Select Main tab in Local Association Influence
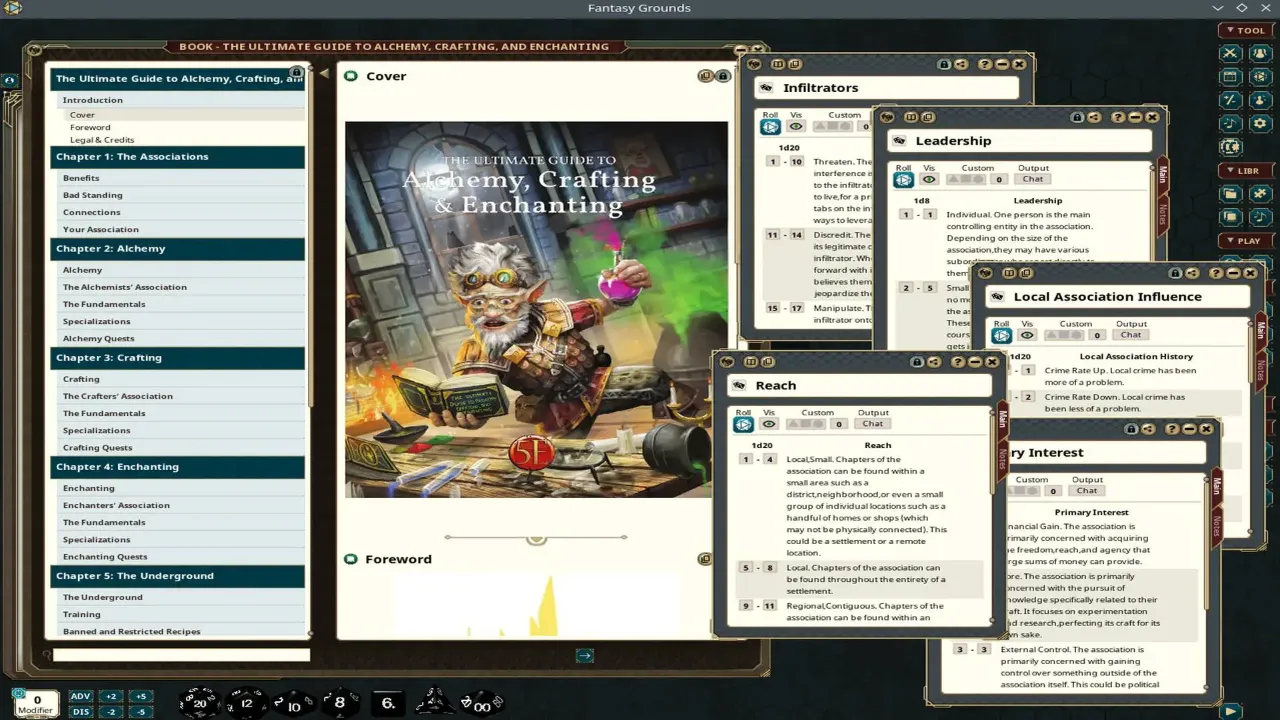 tap(1261, 331)
